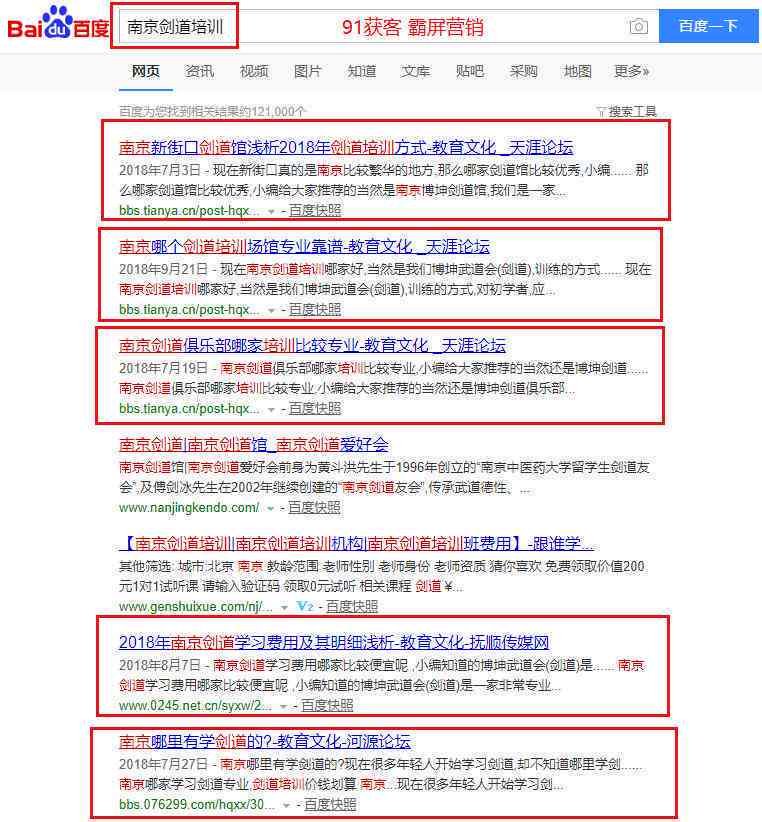Click the URL bbs.076299.com/hqxx/30...
Image resolution: width=762 pixels, height=822 pixels.
coord(197,805)
